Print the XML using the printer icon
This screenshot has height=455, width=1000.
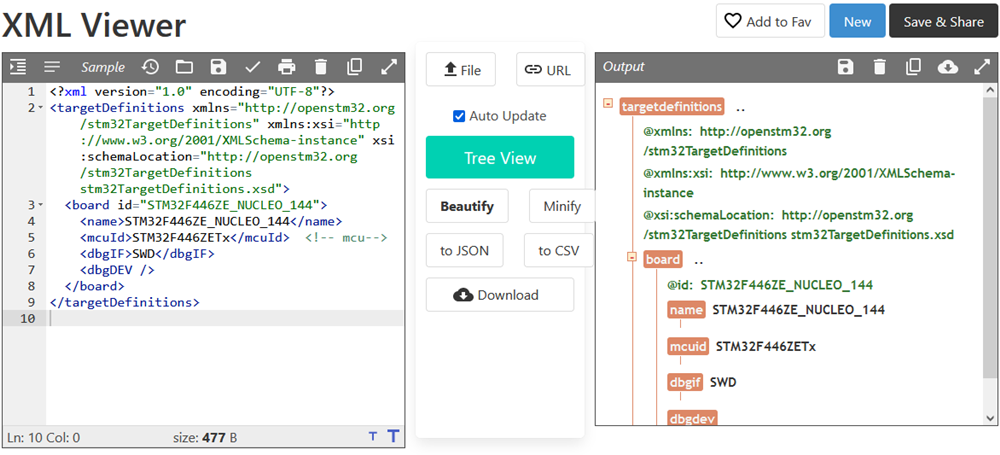(x=287, y=67)
